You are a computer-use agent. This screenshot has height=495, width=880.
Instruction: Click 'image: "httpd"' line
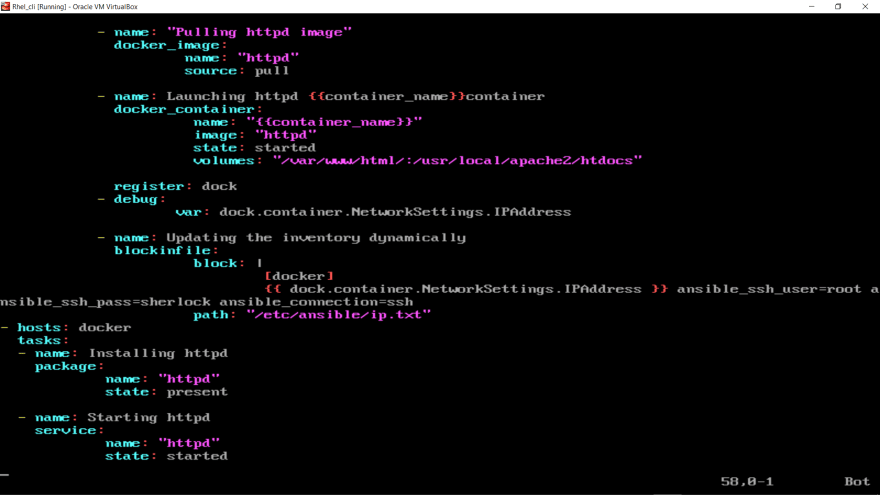point(255,135)
